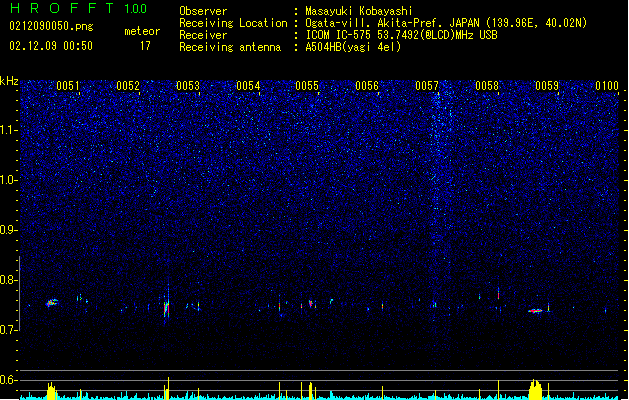The width and height of the screenshot is (629, 400).
Task: Click the 0059 time marker
Action: tap(547, 85)
